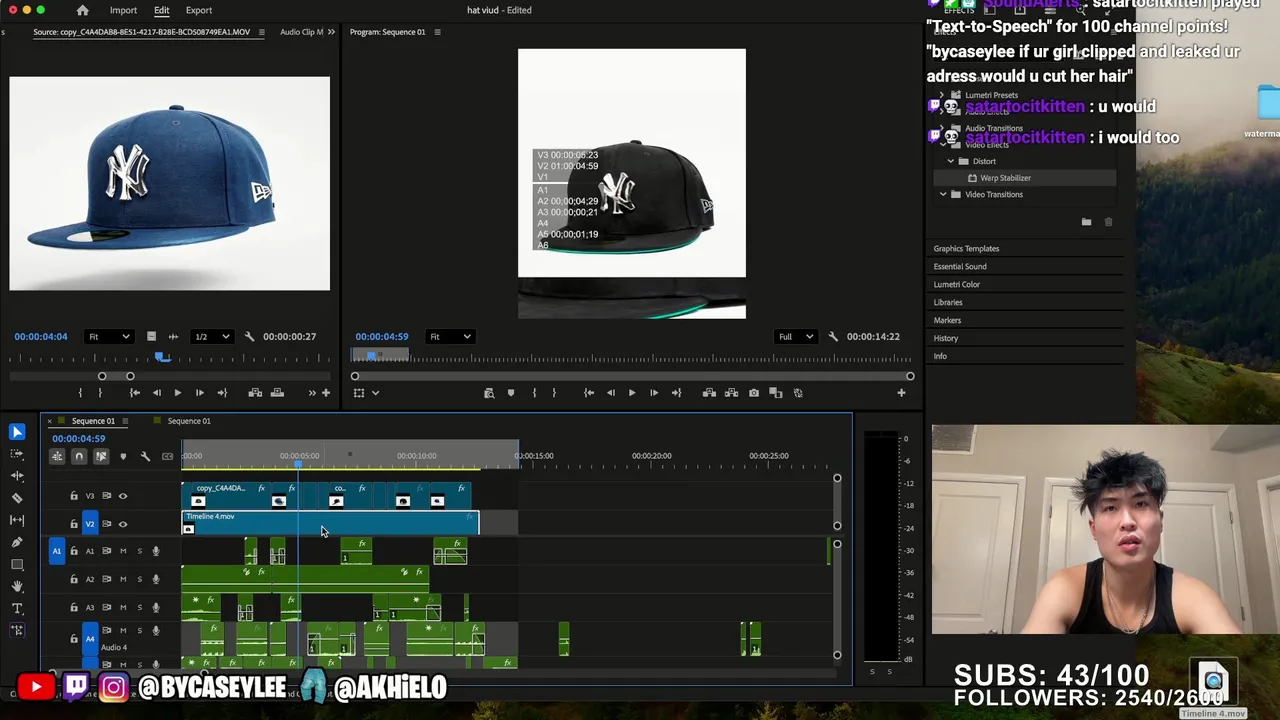Open the Source panel menu
The width and height of the screenshot is (1280, 720).
click(x=262, y=32)
